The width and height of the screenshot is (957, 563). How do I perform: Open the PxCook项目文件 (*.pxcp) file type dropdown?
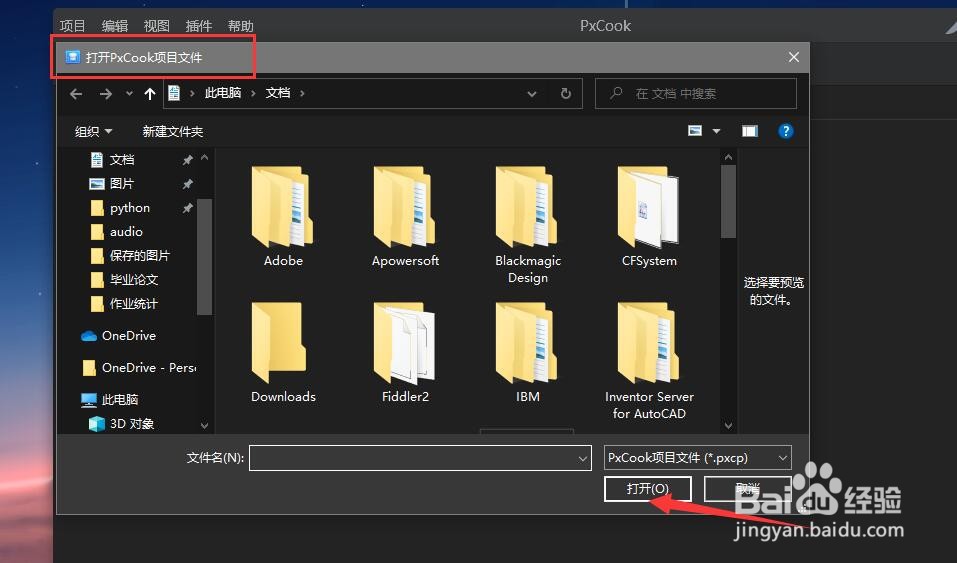click(698, 458)
